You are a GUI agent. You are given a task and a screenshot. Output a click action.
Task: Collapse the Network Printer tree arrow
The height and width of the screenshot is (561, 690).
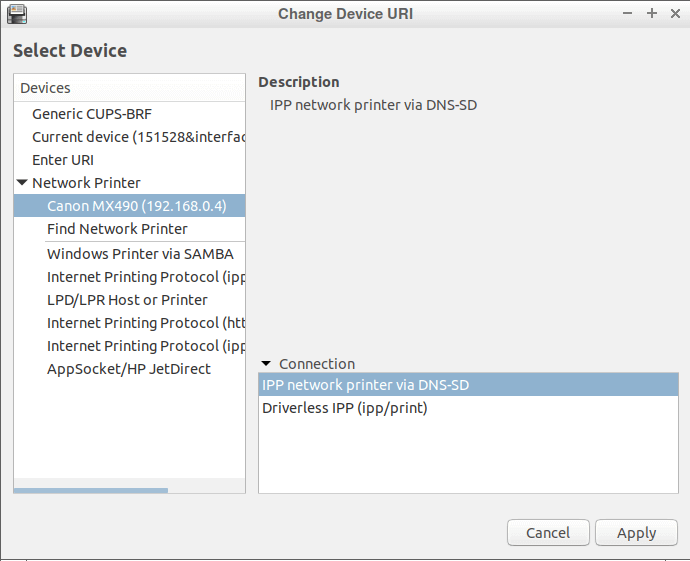22,182
